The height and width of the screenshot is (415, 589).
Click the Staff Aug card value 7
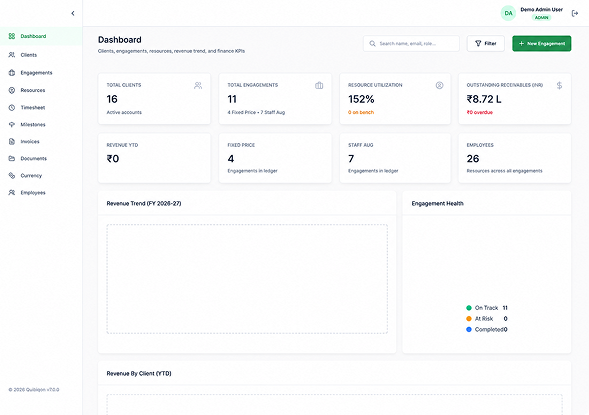pyautogui.click(x=351, y=159)
